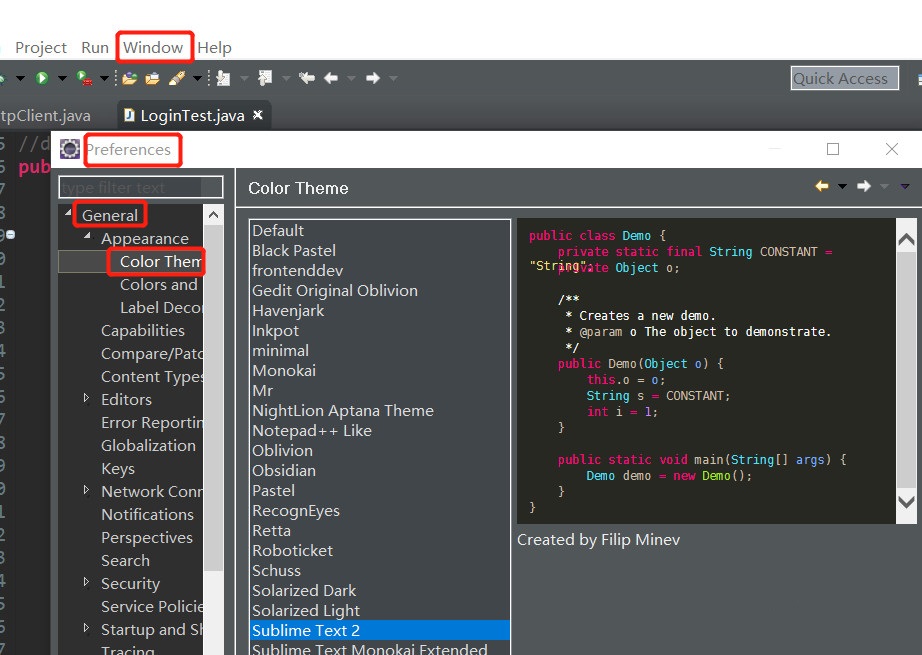922x655 pixels.
Task: Switch to the LoginTest.java tab
Action: pyautogui.click(x=192, y=116)
